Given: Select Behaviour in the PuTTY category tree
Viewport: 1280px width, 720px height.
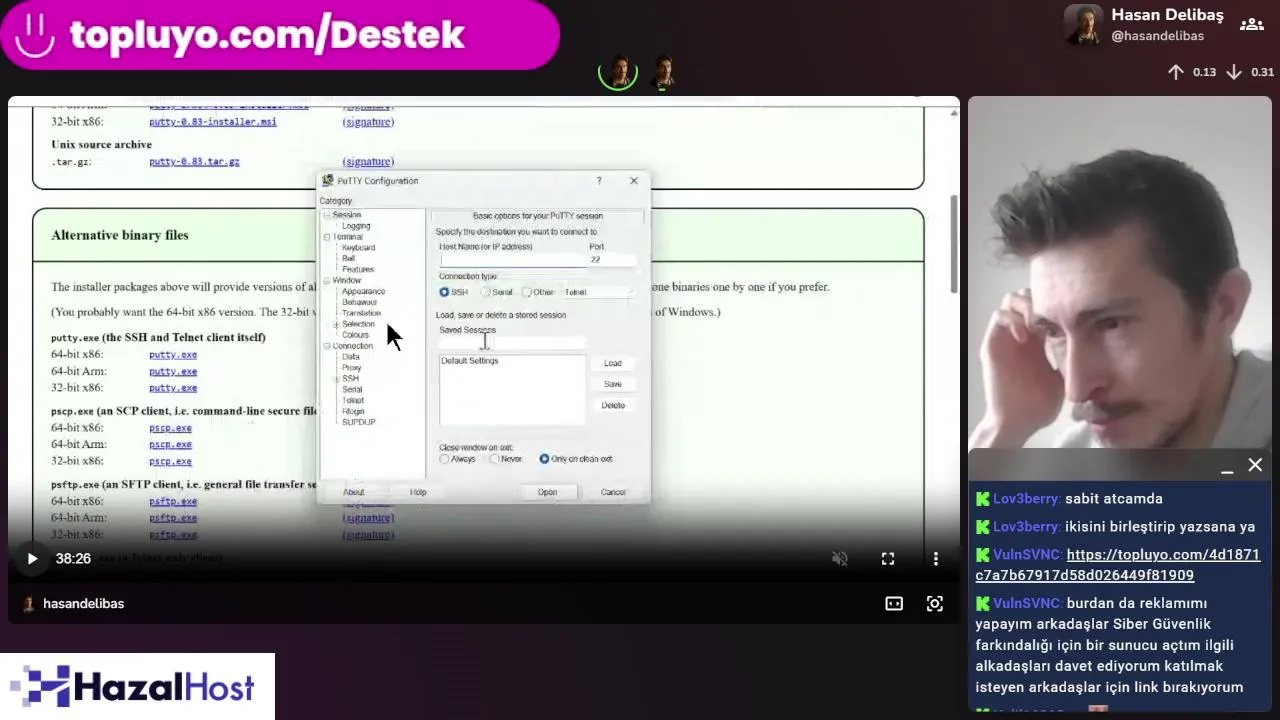Looking at the screenshot, I should point(360,303).
